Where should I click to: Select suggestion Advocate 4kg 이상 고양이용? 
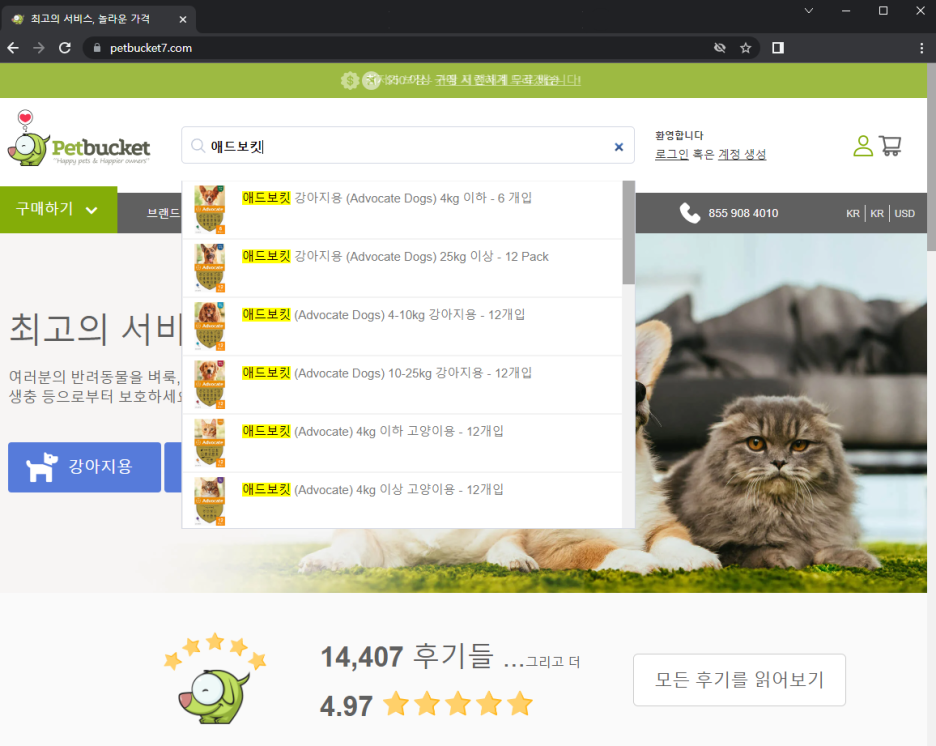pos(402,500)
